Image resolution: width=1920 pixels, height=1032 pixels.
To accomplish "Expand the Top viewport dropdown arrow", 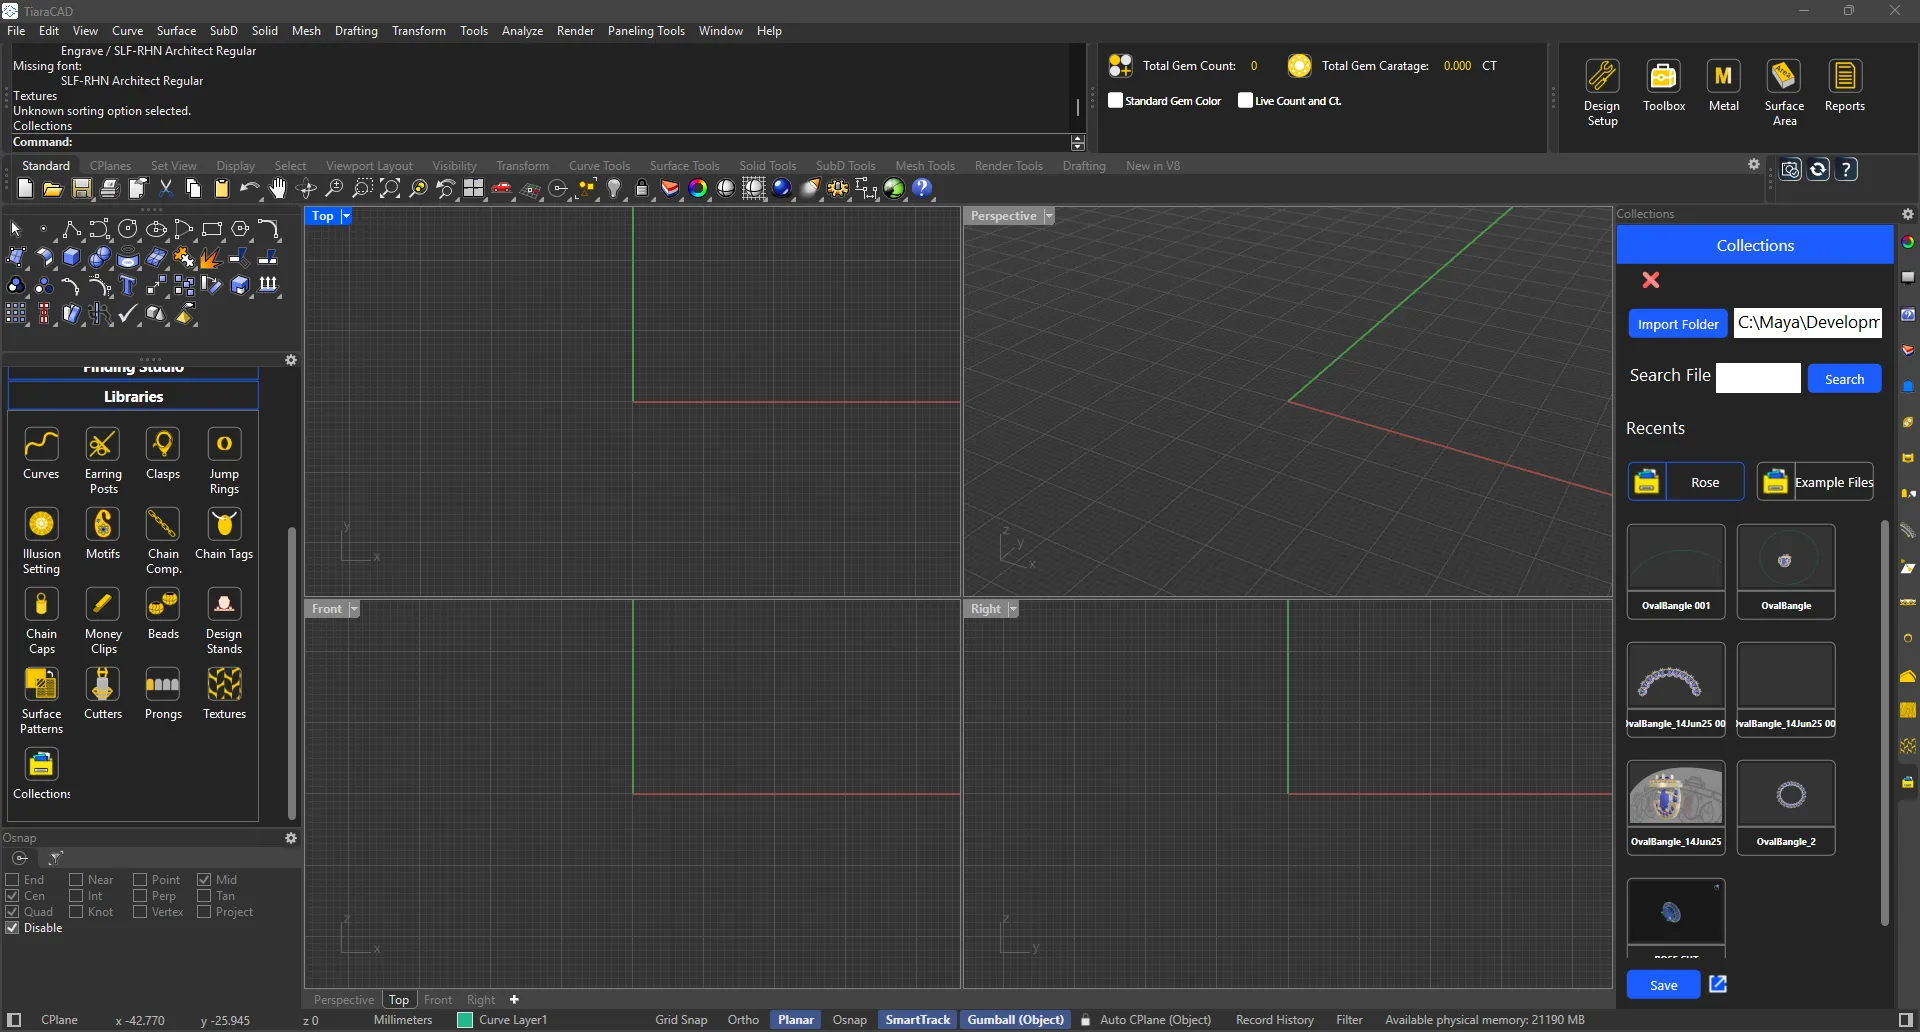I will click(346, 216).
